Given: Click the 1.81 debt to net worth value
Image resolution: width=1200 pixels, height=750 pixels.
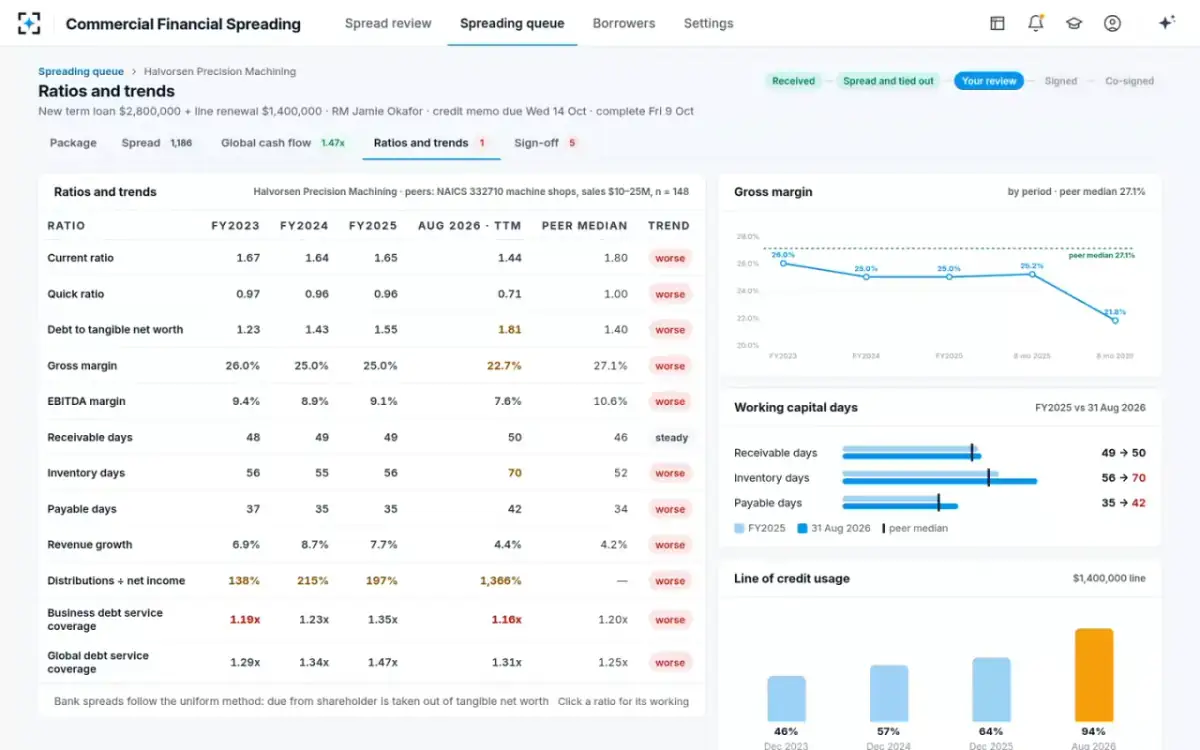Looking at the screenshot, I should click(509, 330).
